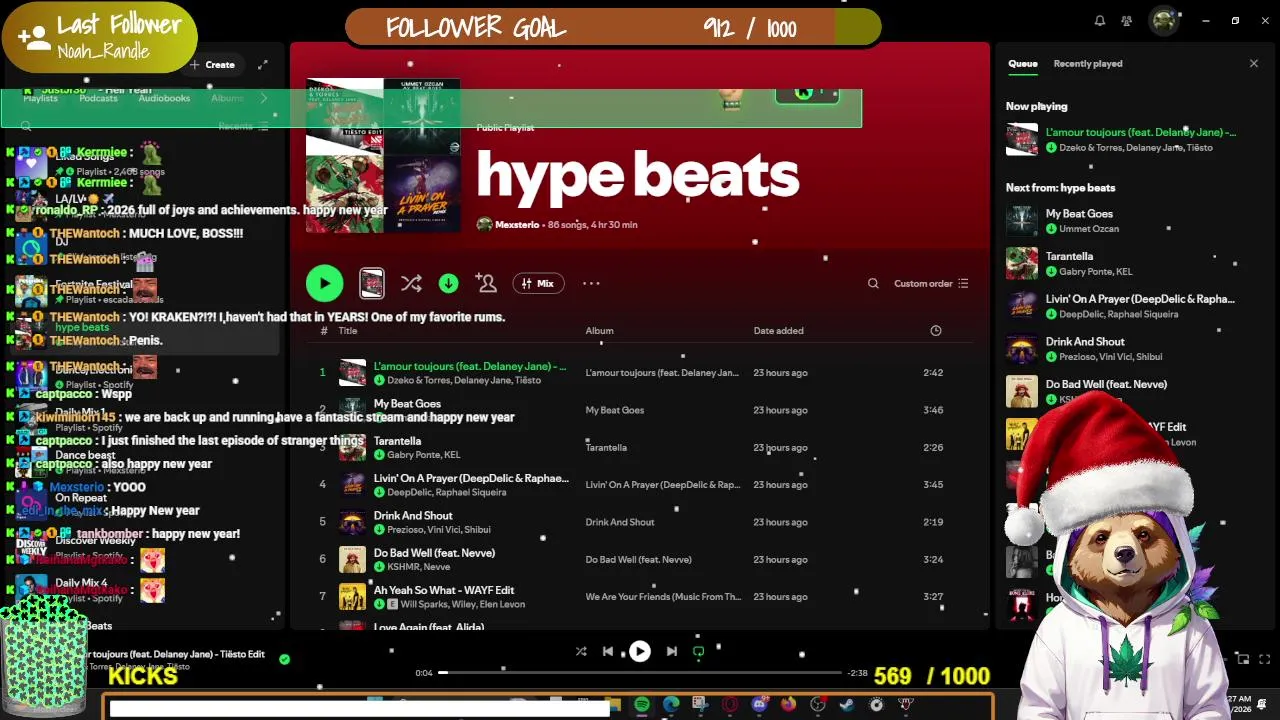Viewport: 1280px width, 720px height.
Task: Open the Mix button for playlist
Action: [537, 284]
